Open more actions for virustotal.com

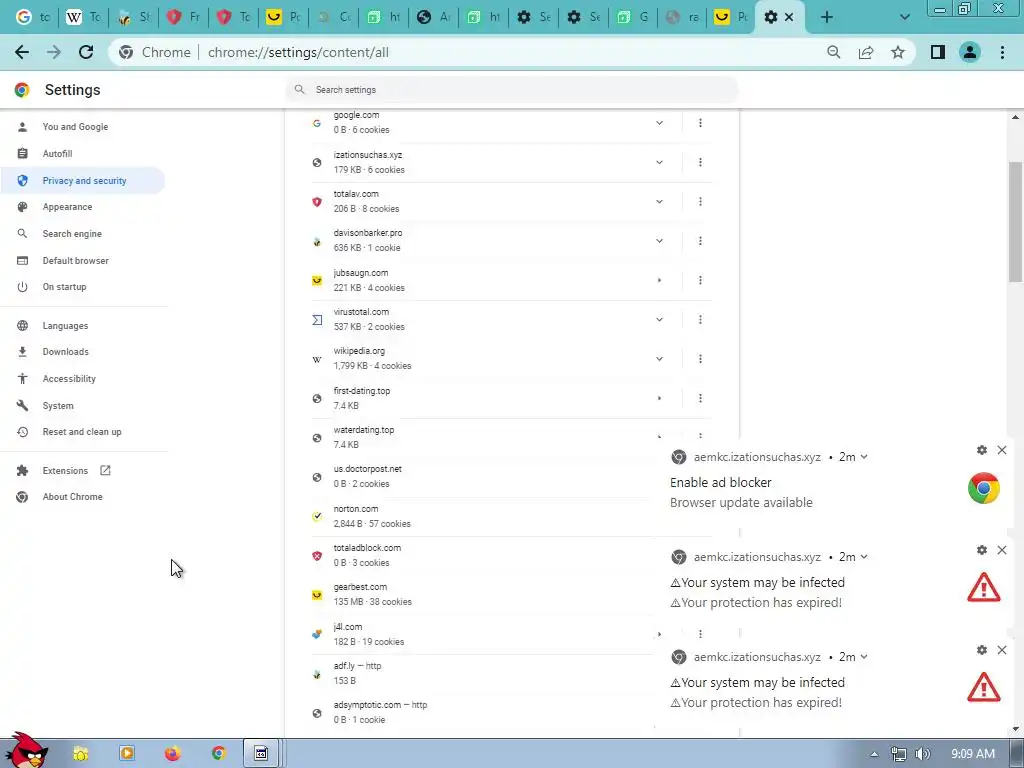(700, 319)
